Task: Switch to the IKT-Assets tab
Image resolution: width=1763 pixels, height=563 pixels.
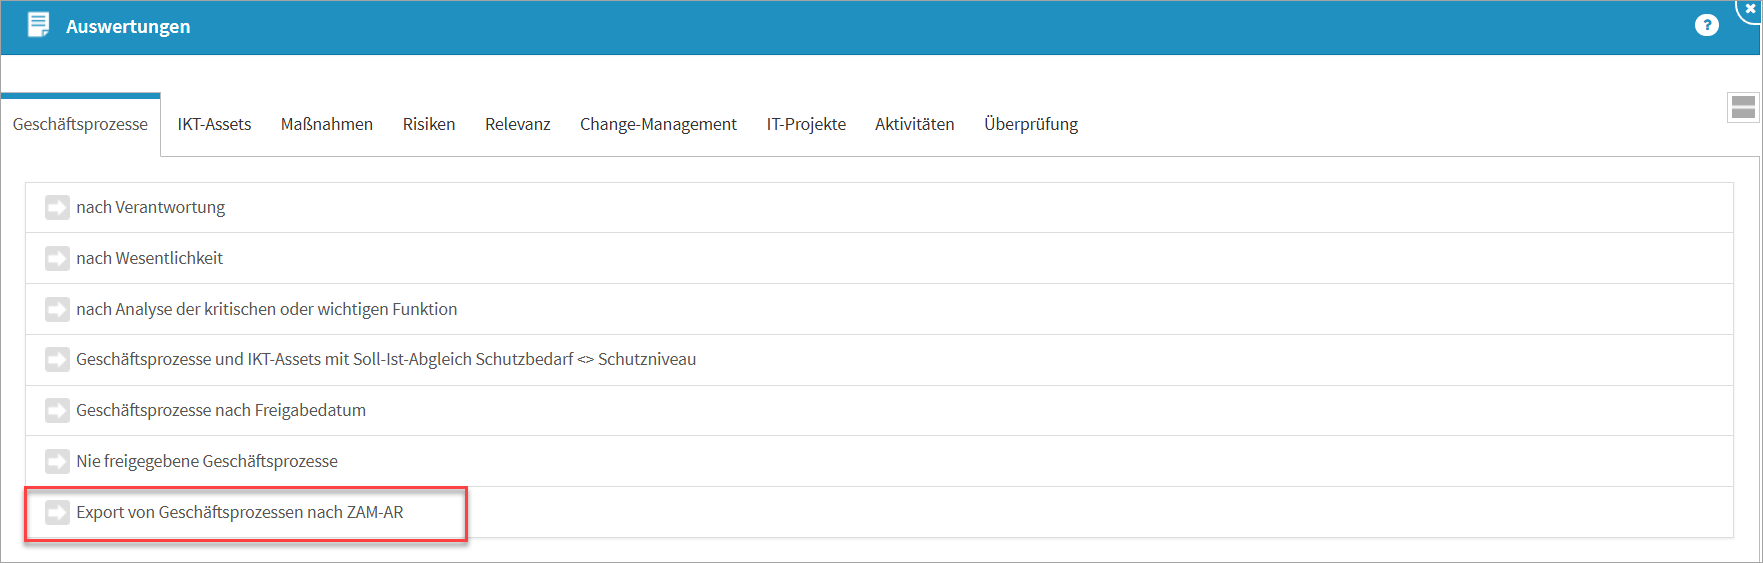Action: [x=214, y=125]
